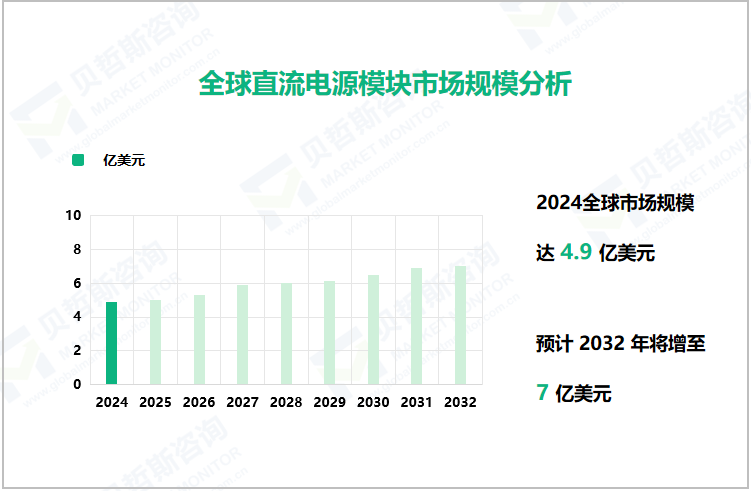Click y-axis value 6

pos(77,283)
